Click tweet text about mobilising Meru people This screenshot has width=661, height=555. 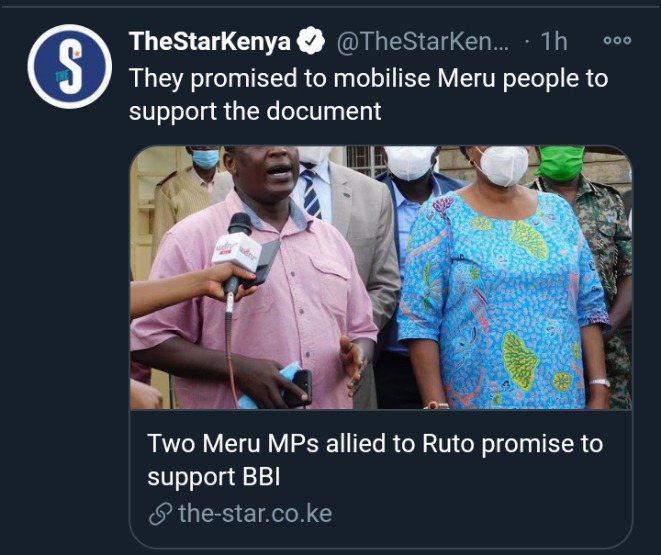point(368,94)
